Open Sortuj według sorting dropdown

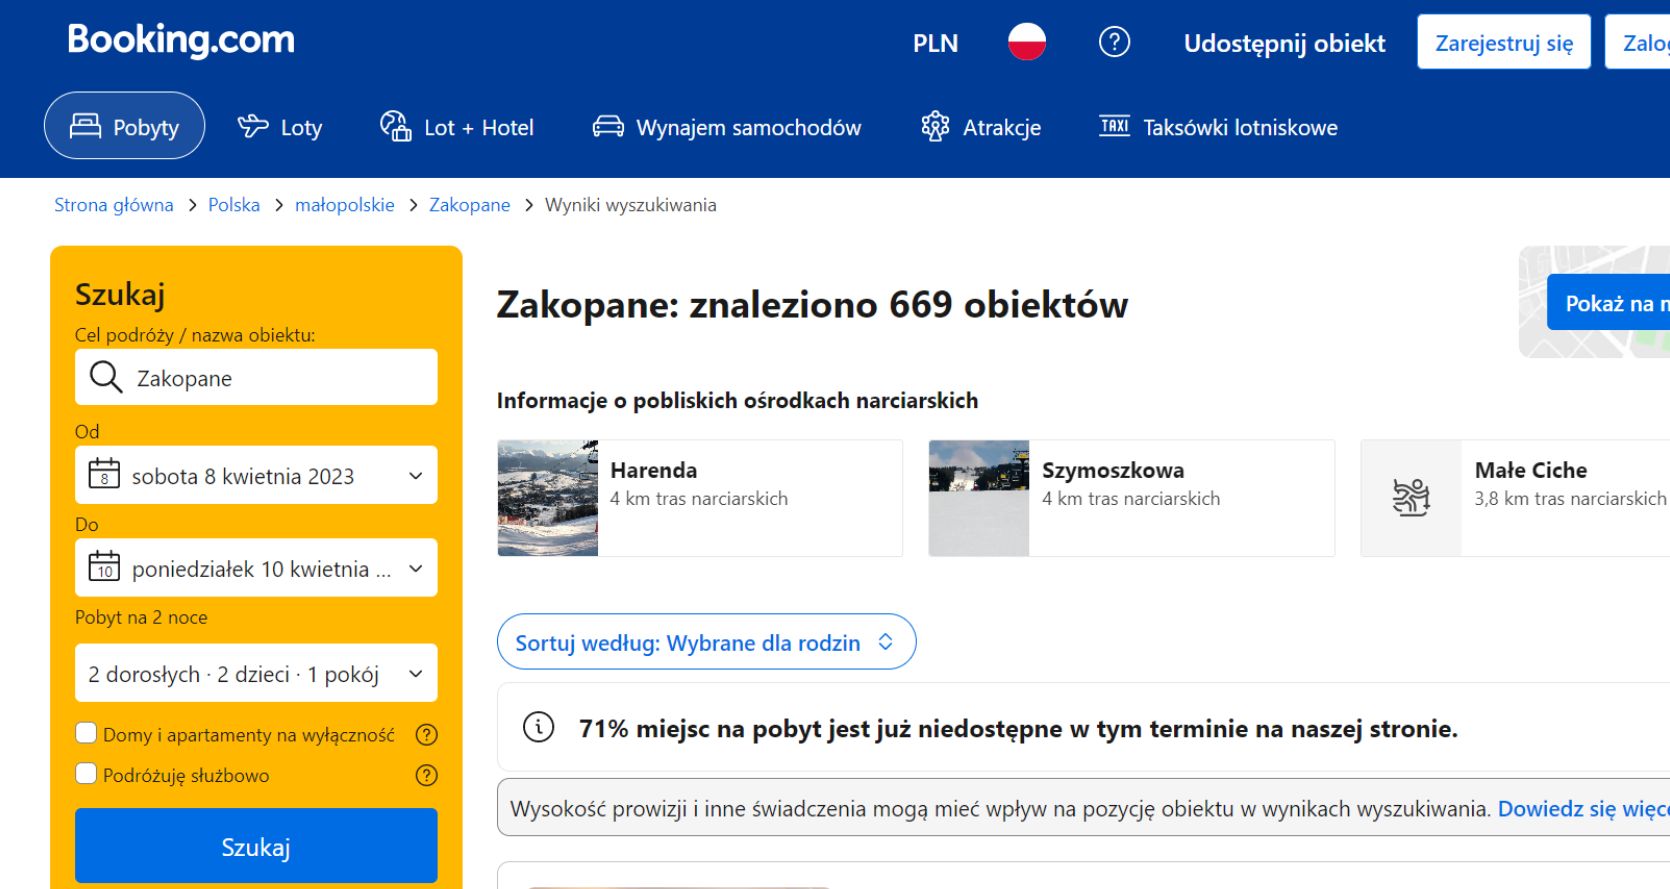click(706, 642)
